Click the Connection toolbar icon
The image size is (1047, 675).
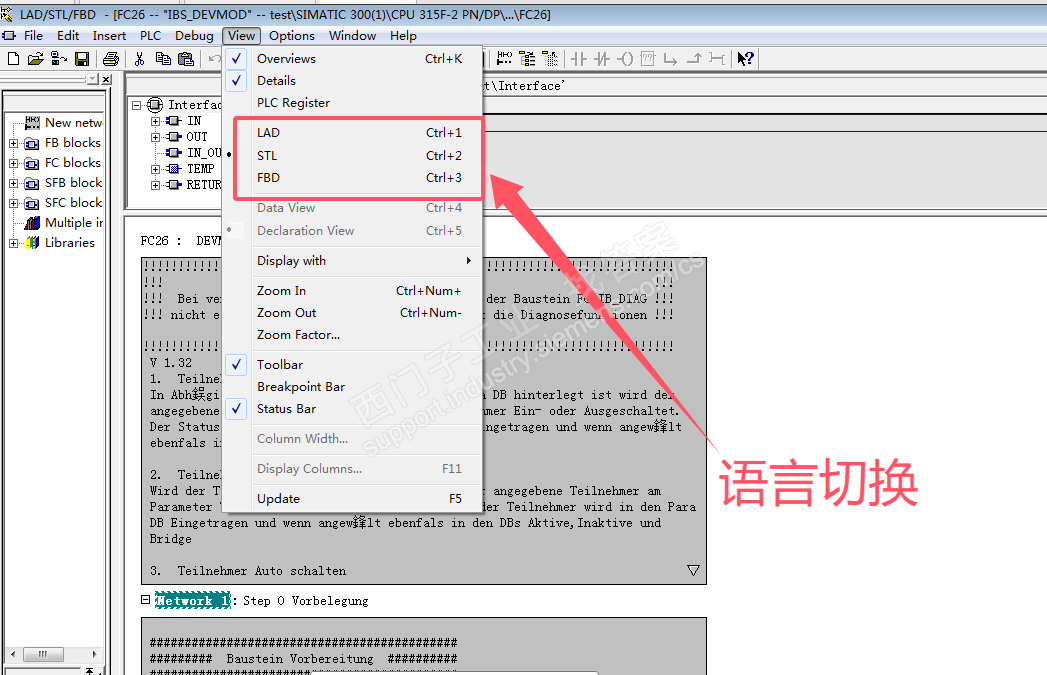[716, 59]
